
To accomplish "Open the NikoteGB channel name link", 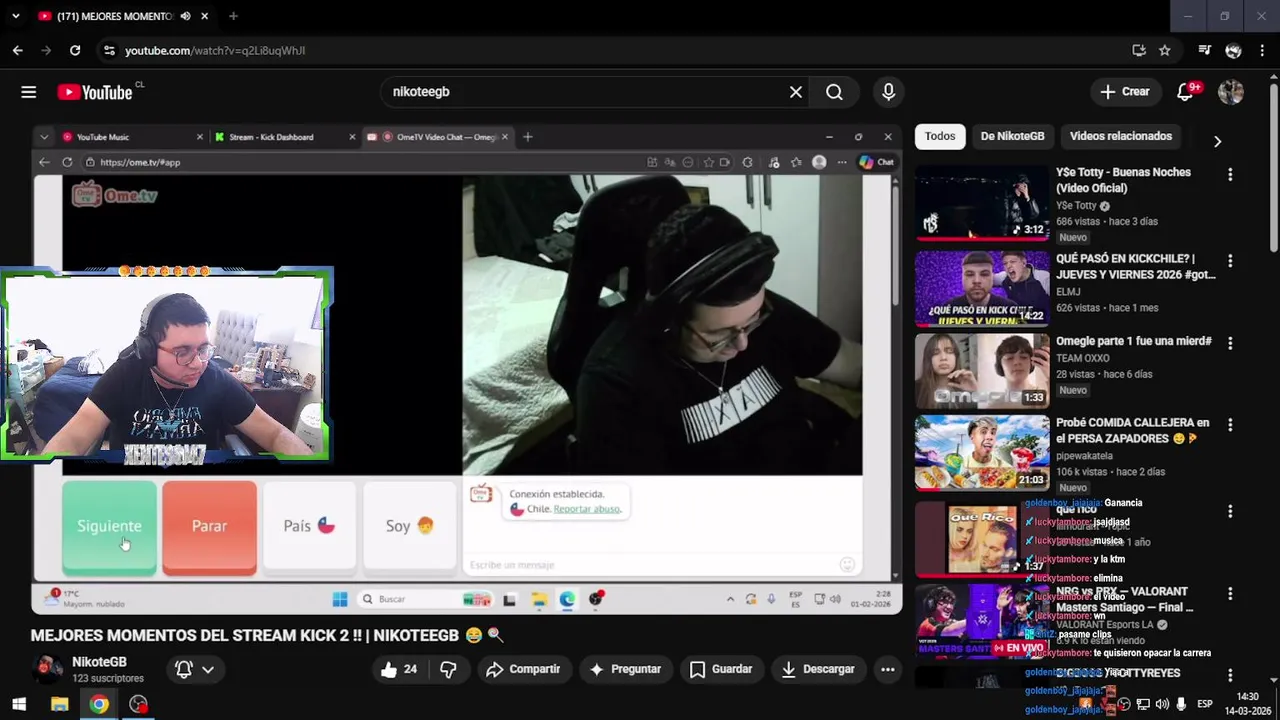I will click(99, 662).
